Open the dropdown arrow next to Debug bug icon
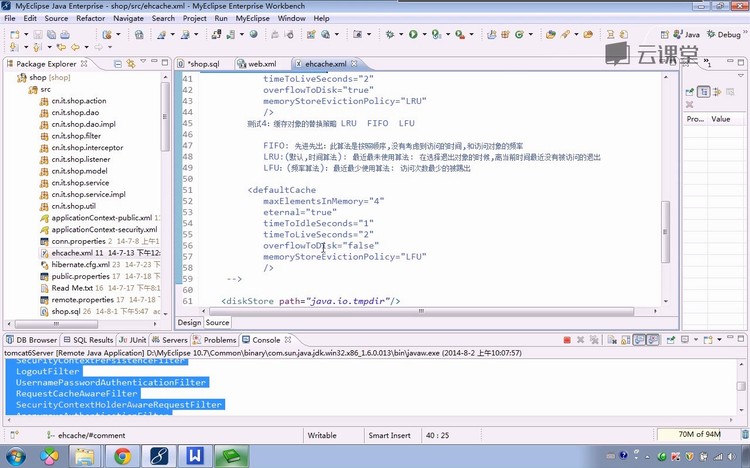Image resolution: width=750 pixels, height=468 pixels. tap(401, 34)
